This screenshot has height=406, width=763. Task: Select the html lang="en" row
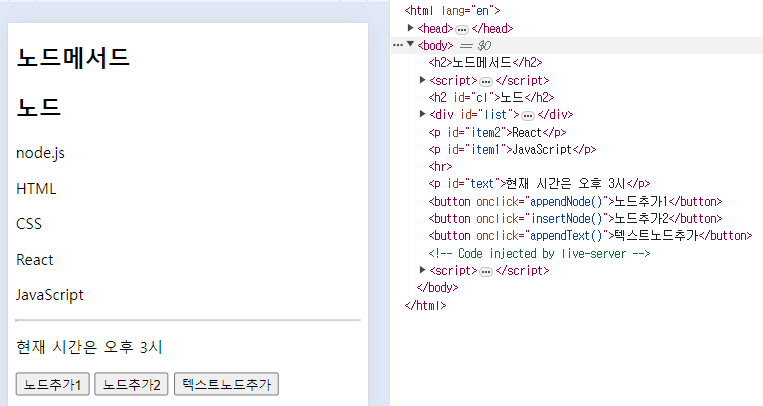point(453,10)
